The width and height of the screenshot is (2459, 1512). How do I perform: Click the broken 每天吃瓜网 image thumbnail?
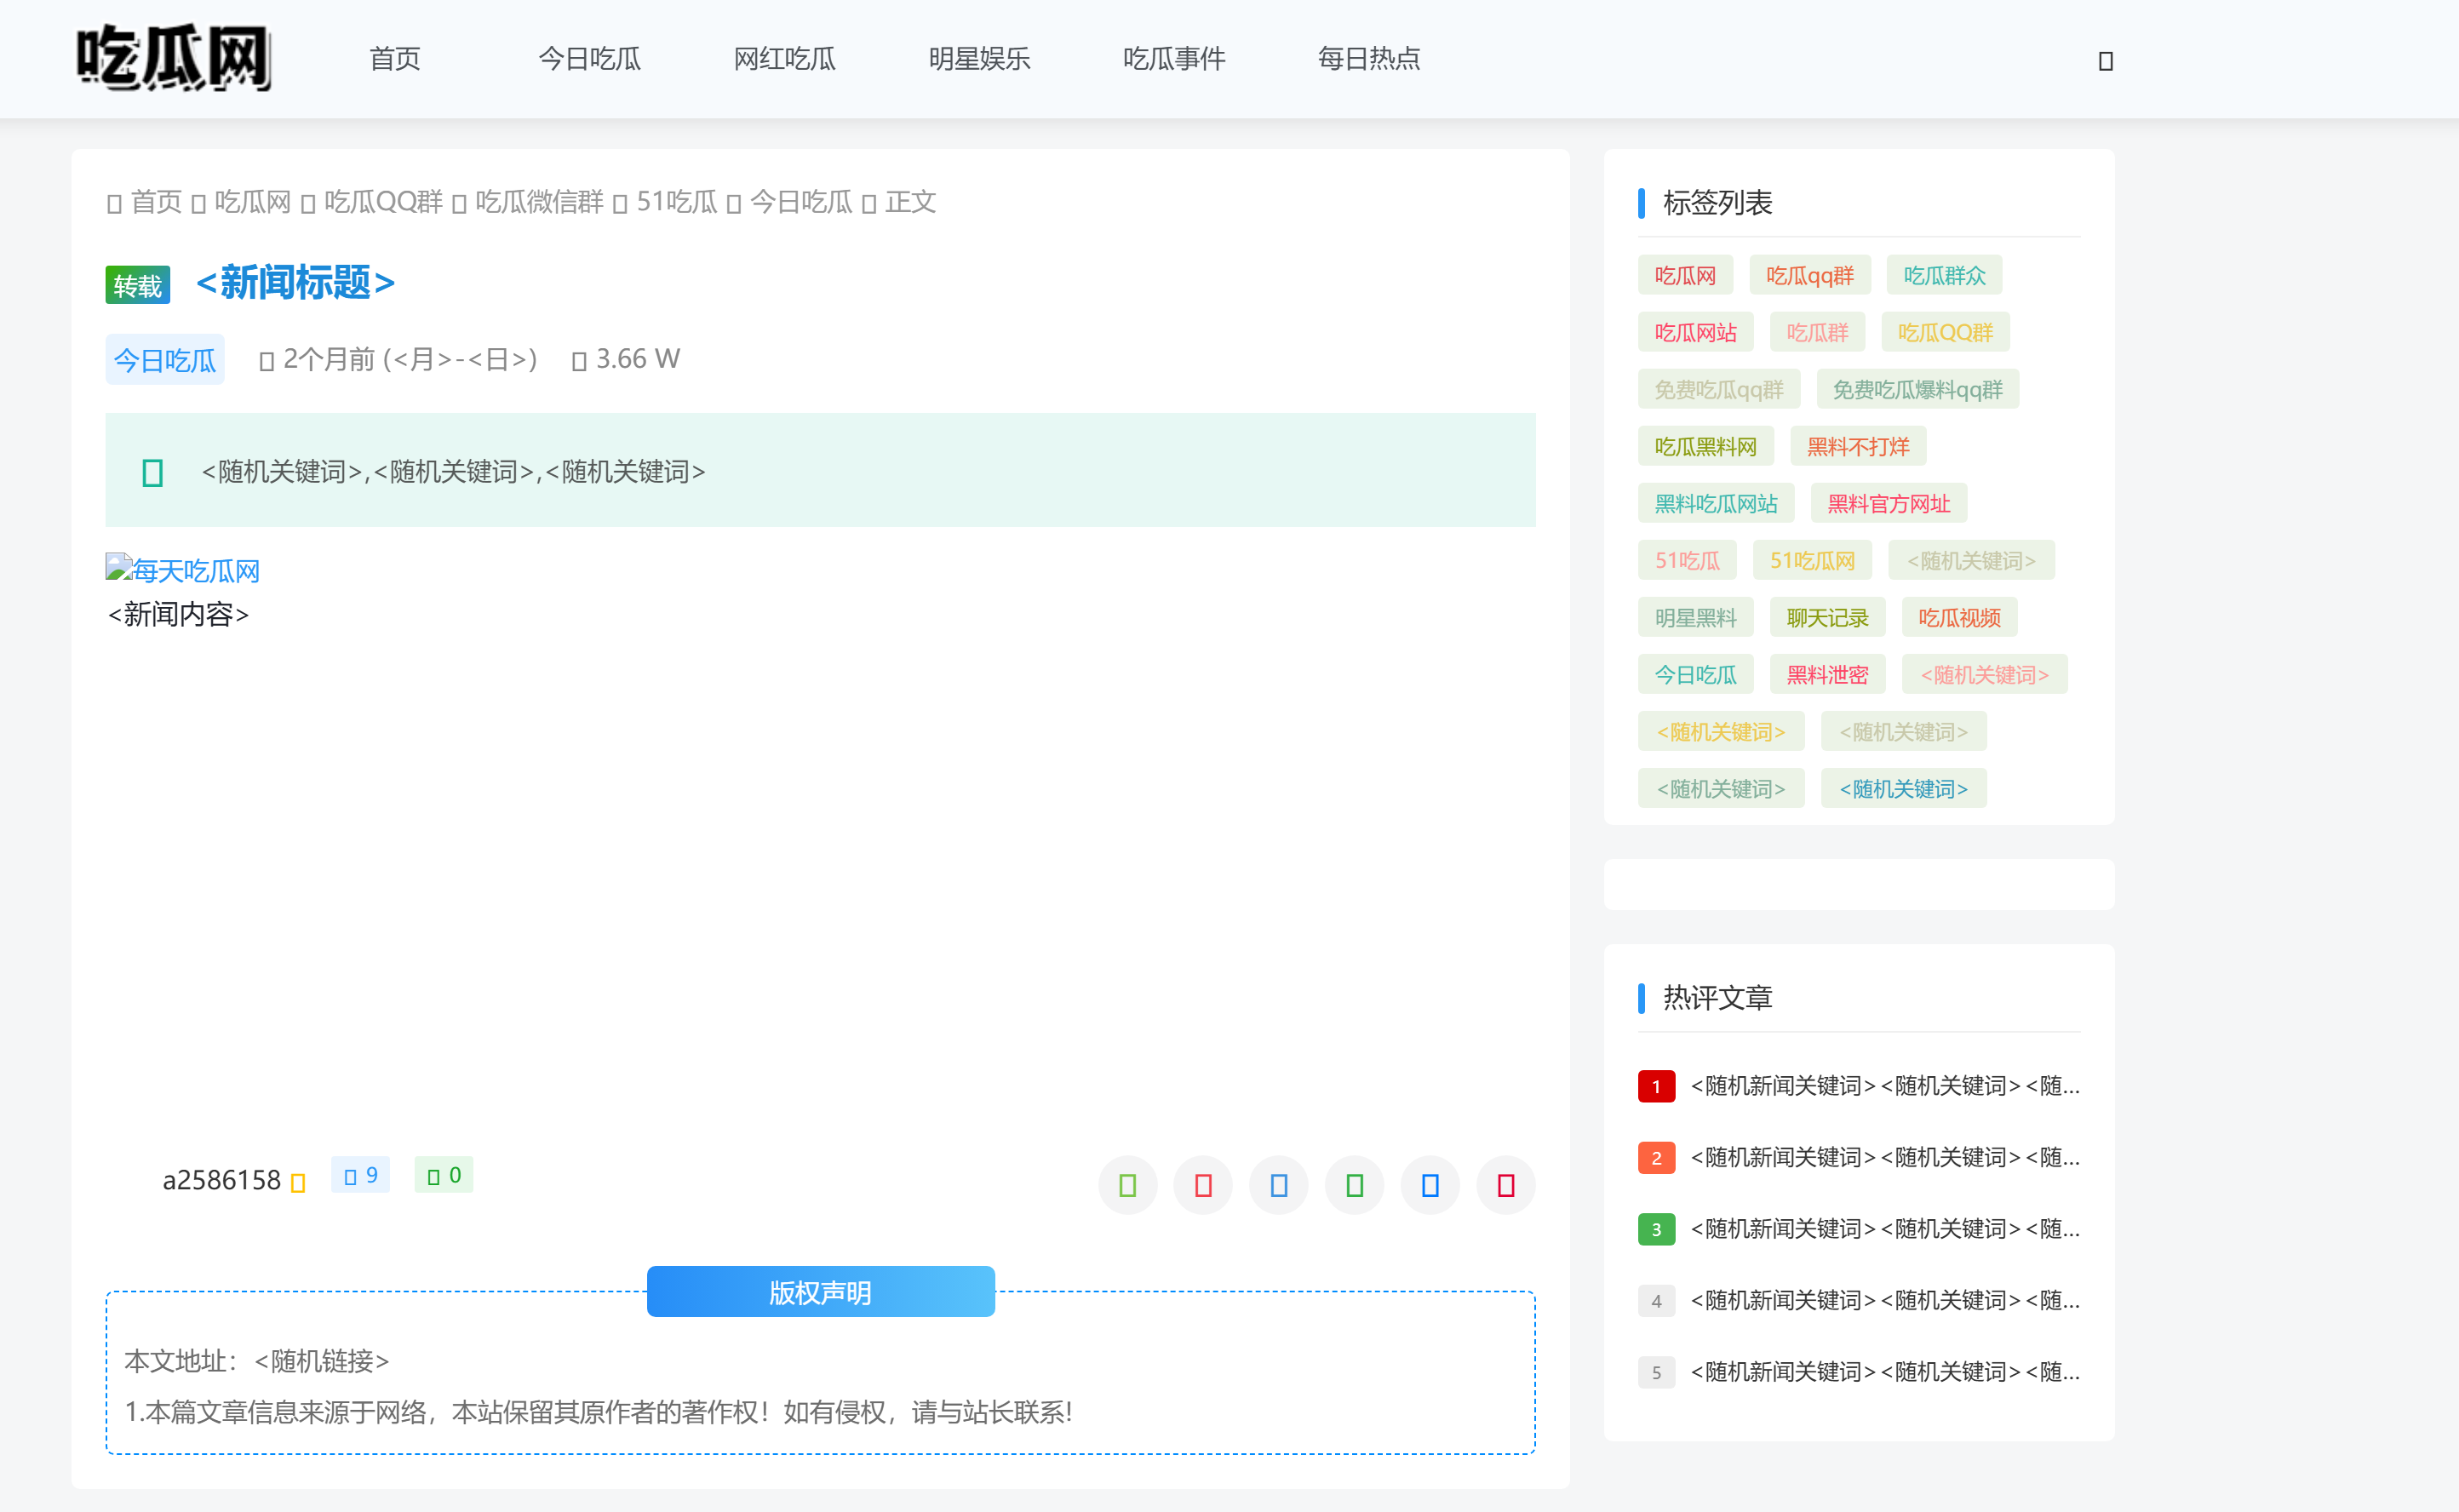point(183,570)
